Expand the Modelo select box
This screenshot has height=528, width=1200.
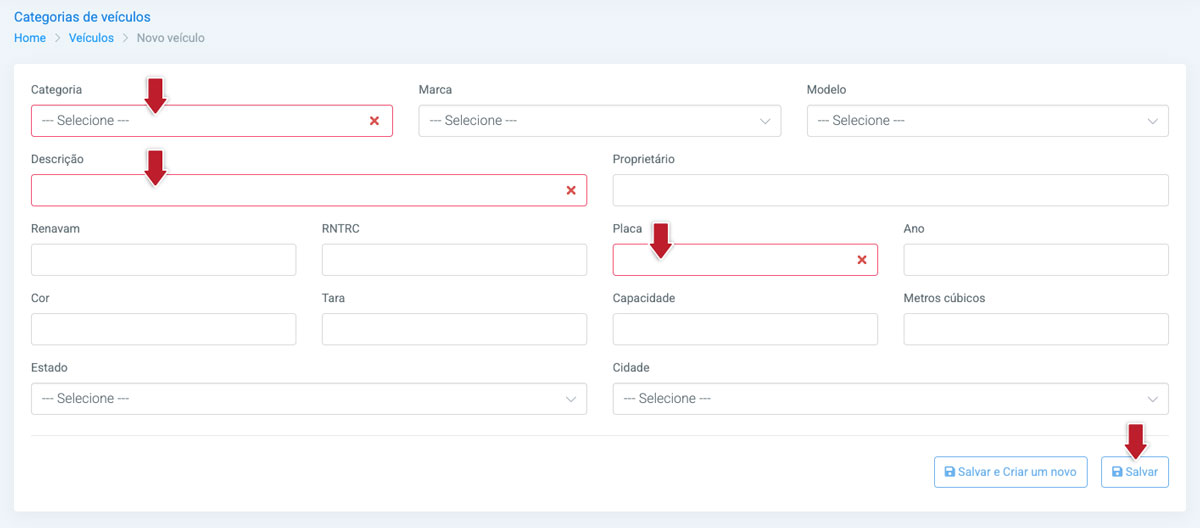click(988, 120)
